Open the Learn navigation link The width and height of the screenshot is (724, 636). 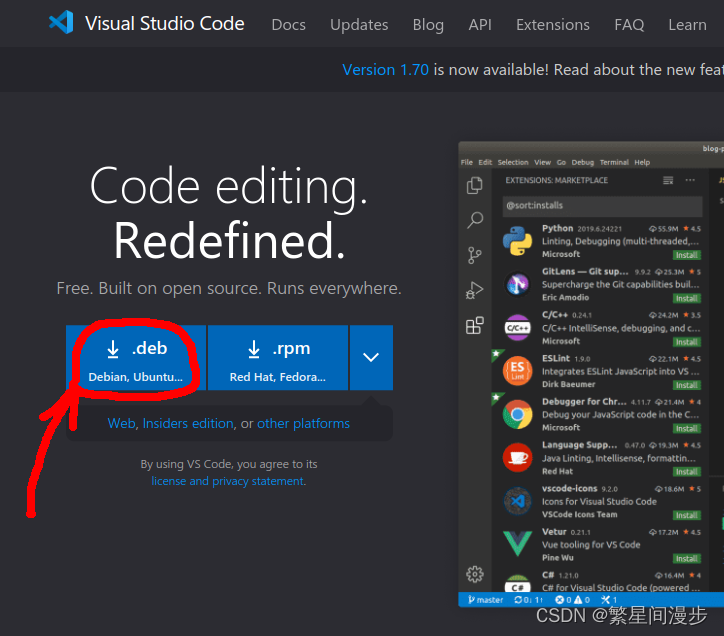pos(687,24)
